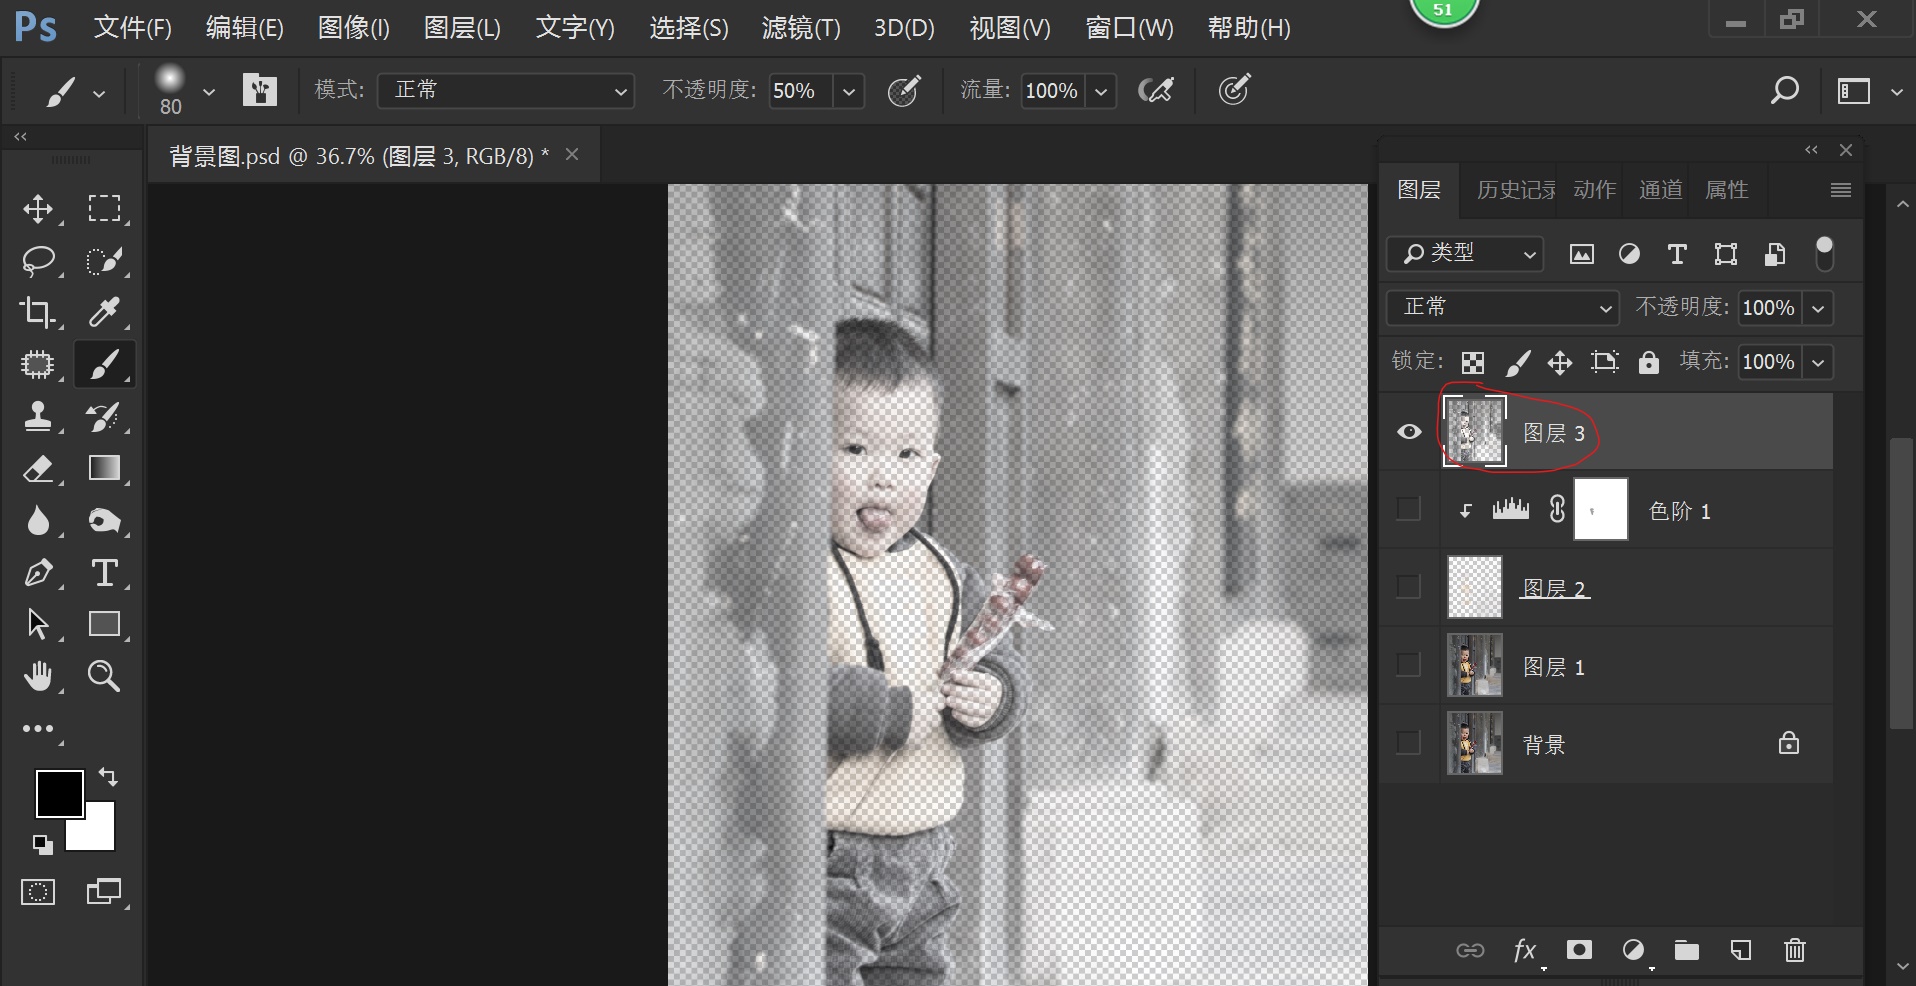Click the delete layer trash icon
Image resolution: width=1916 pixels, height=986 pixels.
(x=1795, y=950)
